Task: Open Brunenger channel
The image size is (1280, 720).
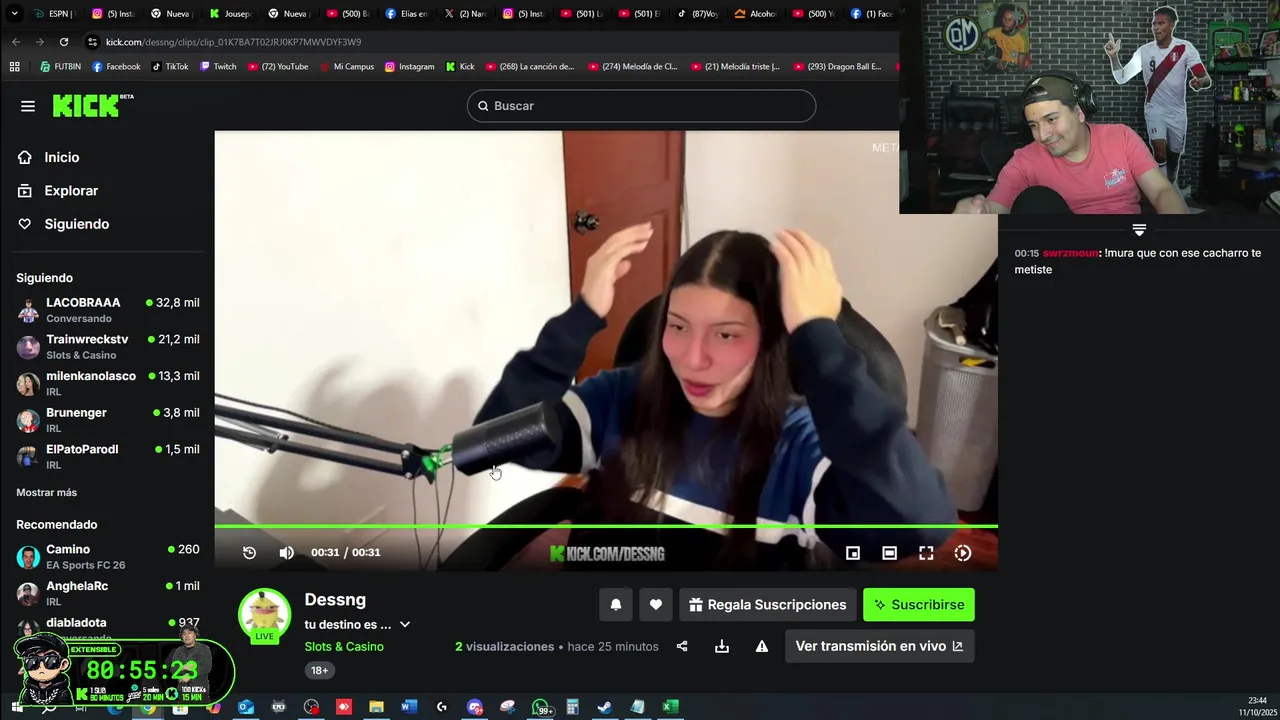Action: tap(107, 420)
